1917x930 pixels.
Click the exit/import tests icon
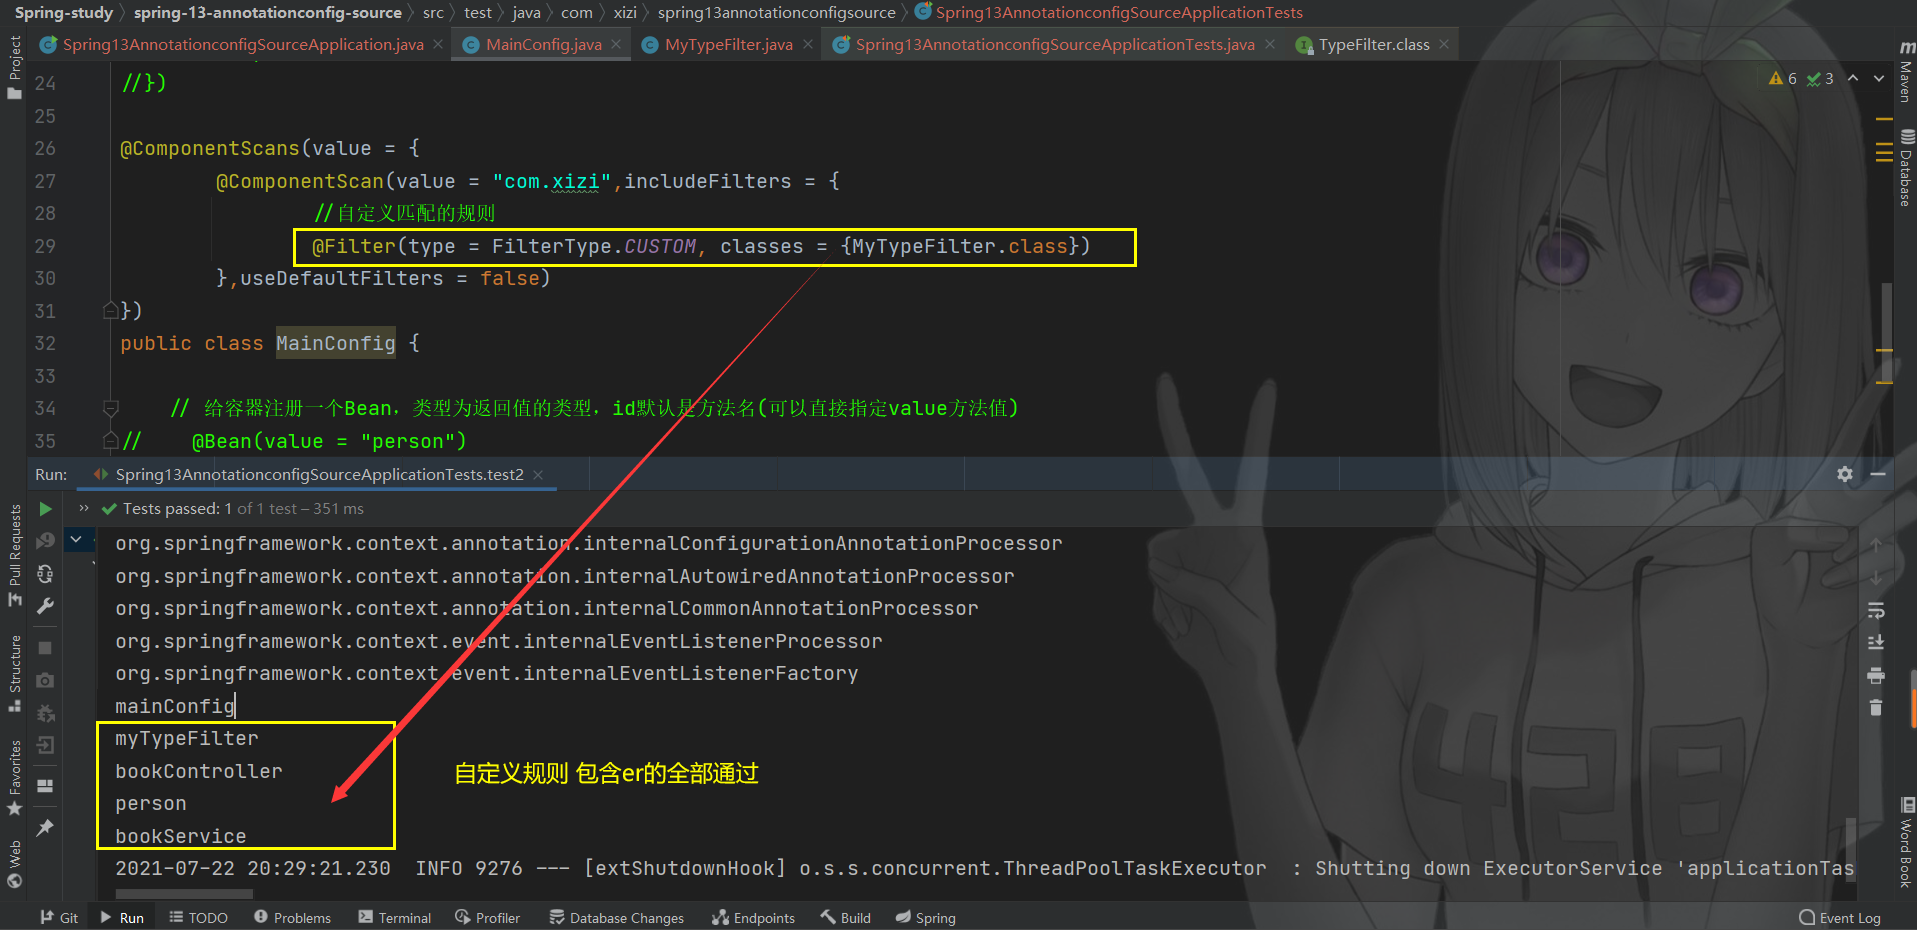tap(45, 745)
